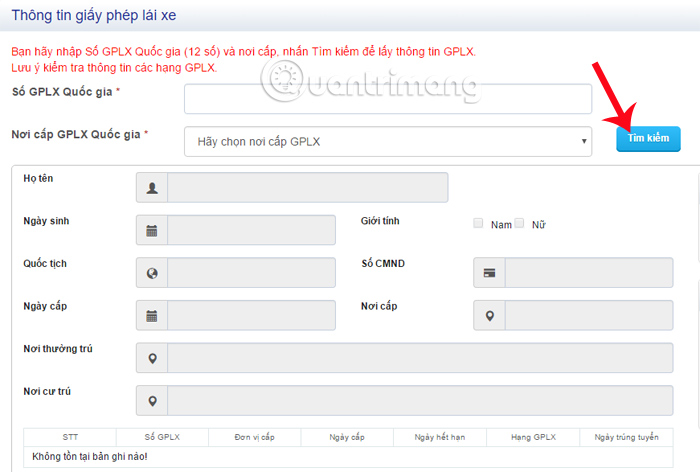The image size is (700, 472).
Task: Click the Số GPLX column header
Action: 162,437
